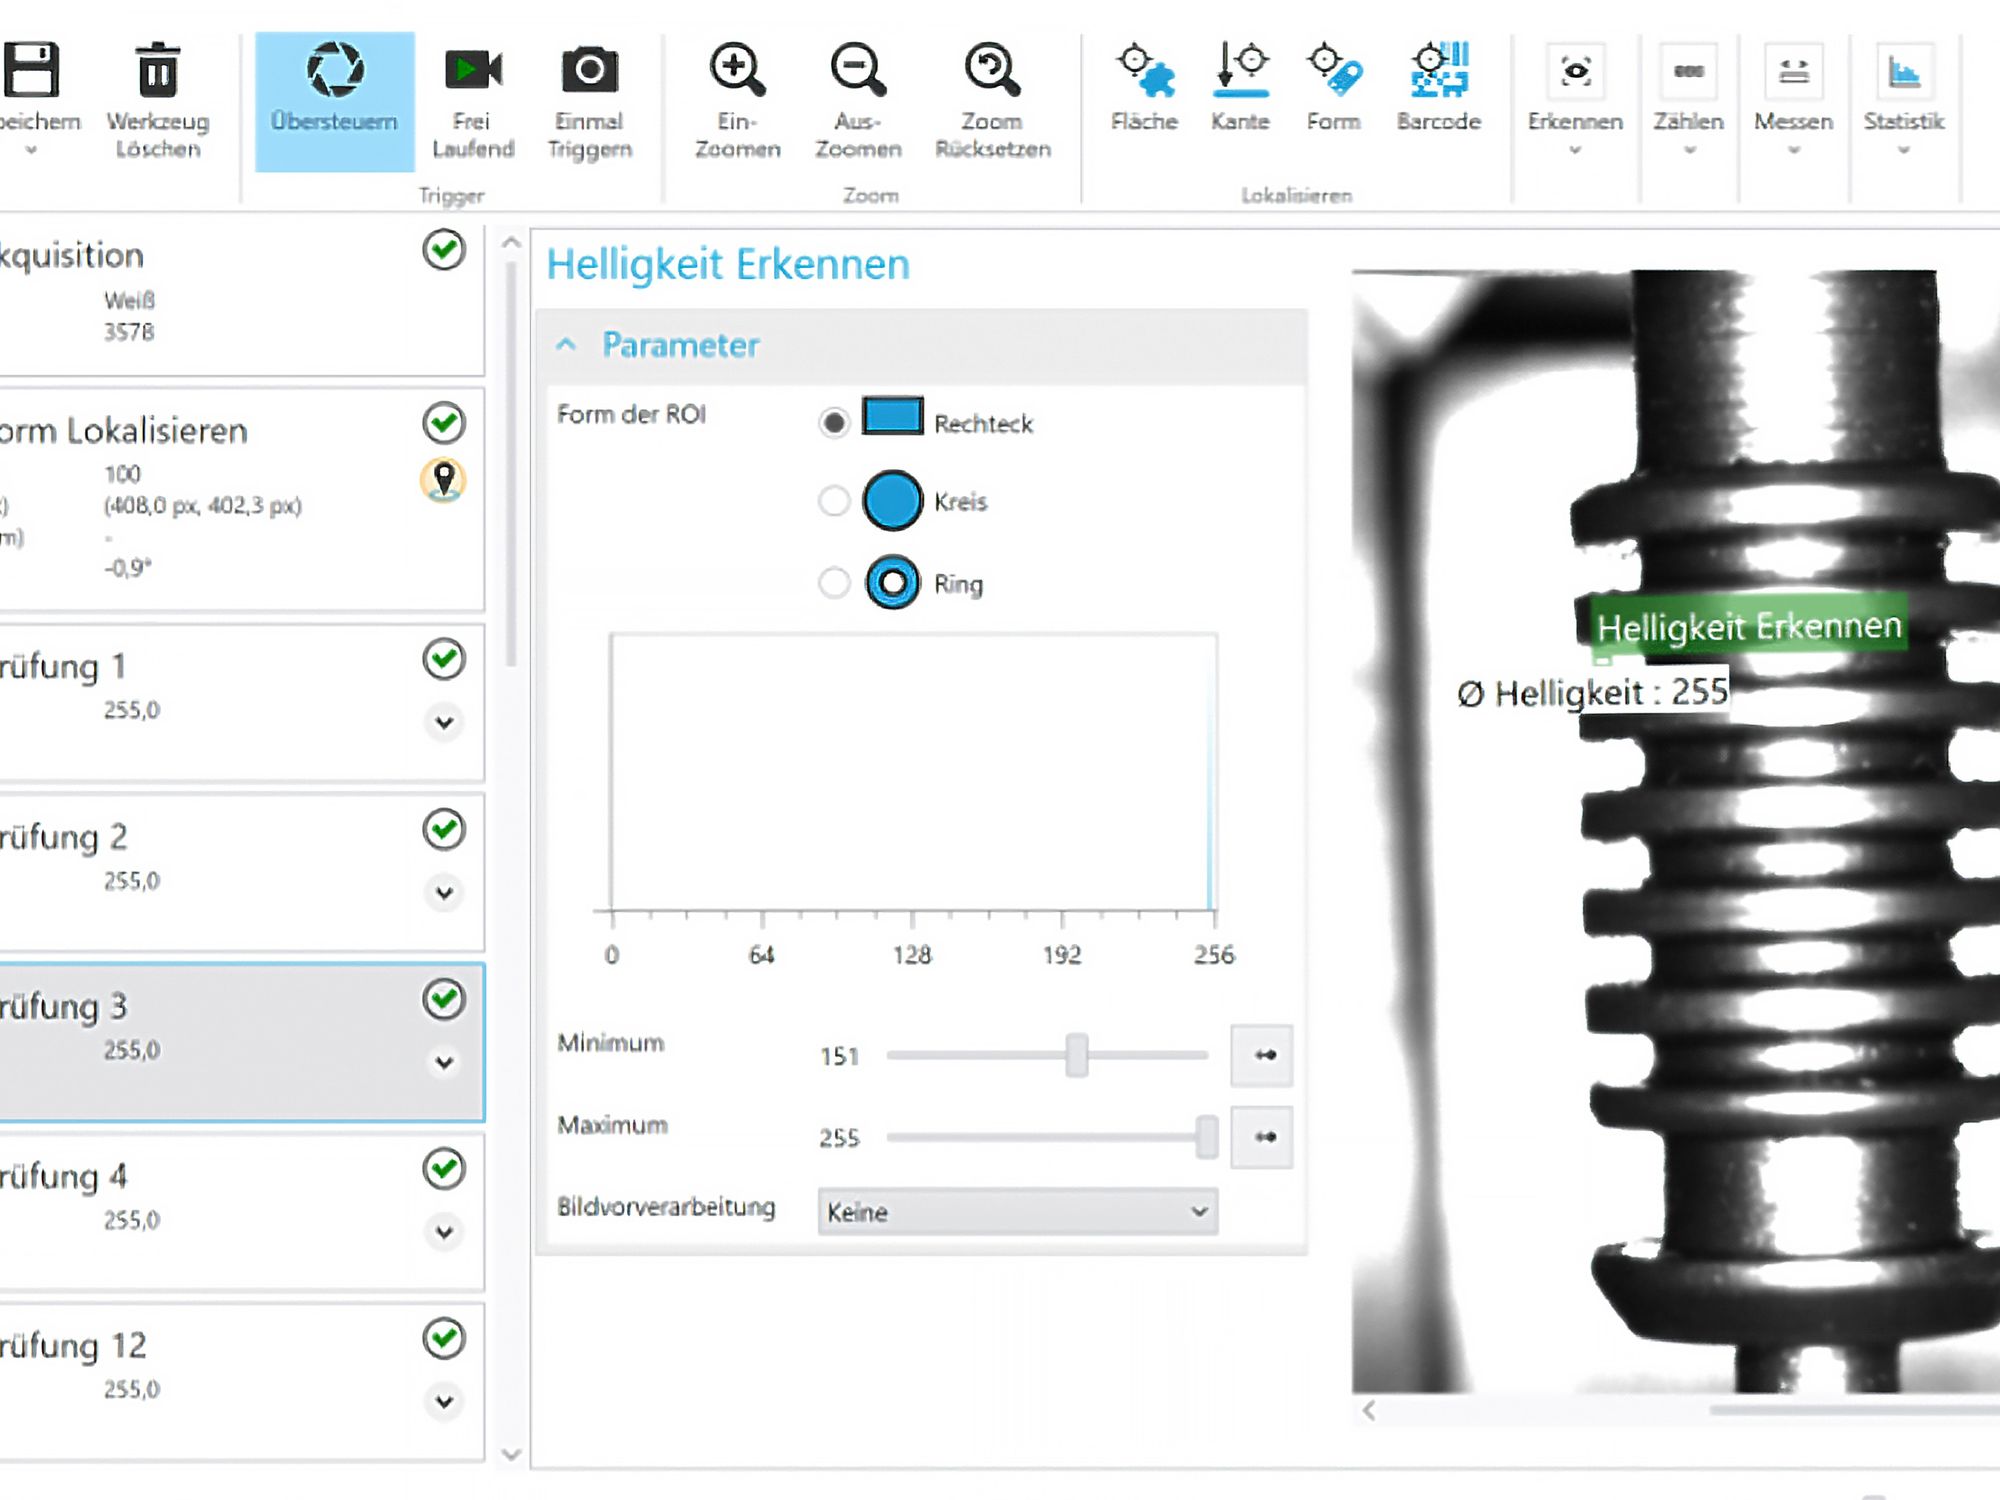Click the auto-set button next to Minimum
Screen dimensions: 2000x1500
pyautogui.click(x=1262, y=1055)
